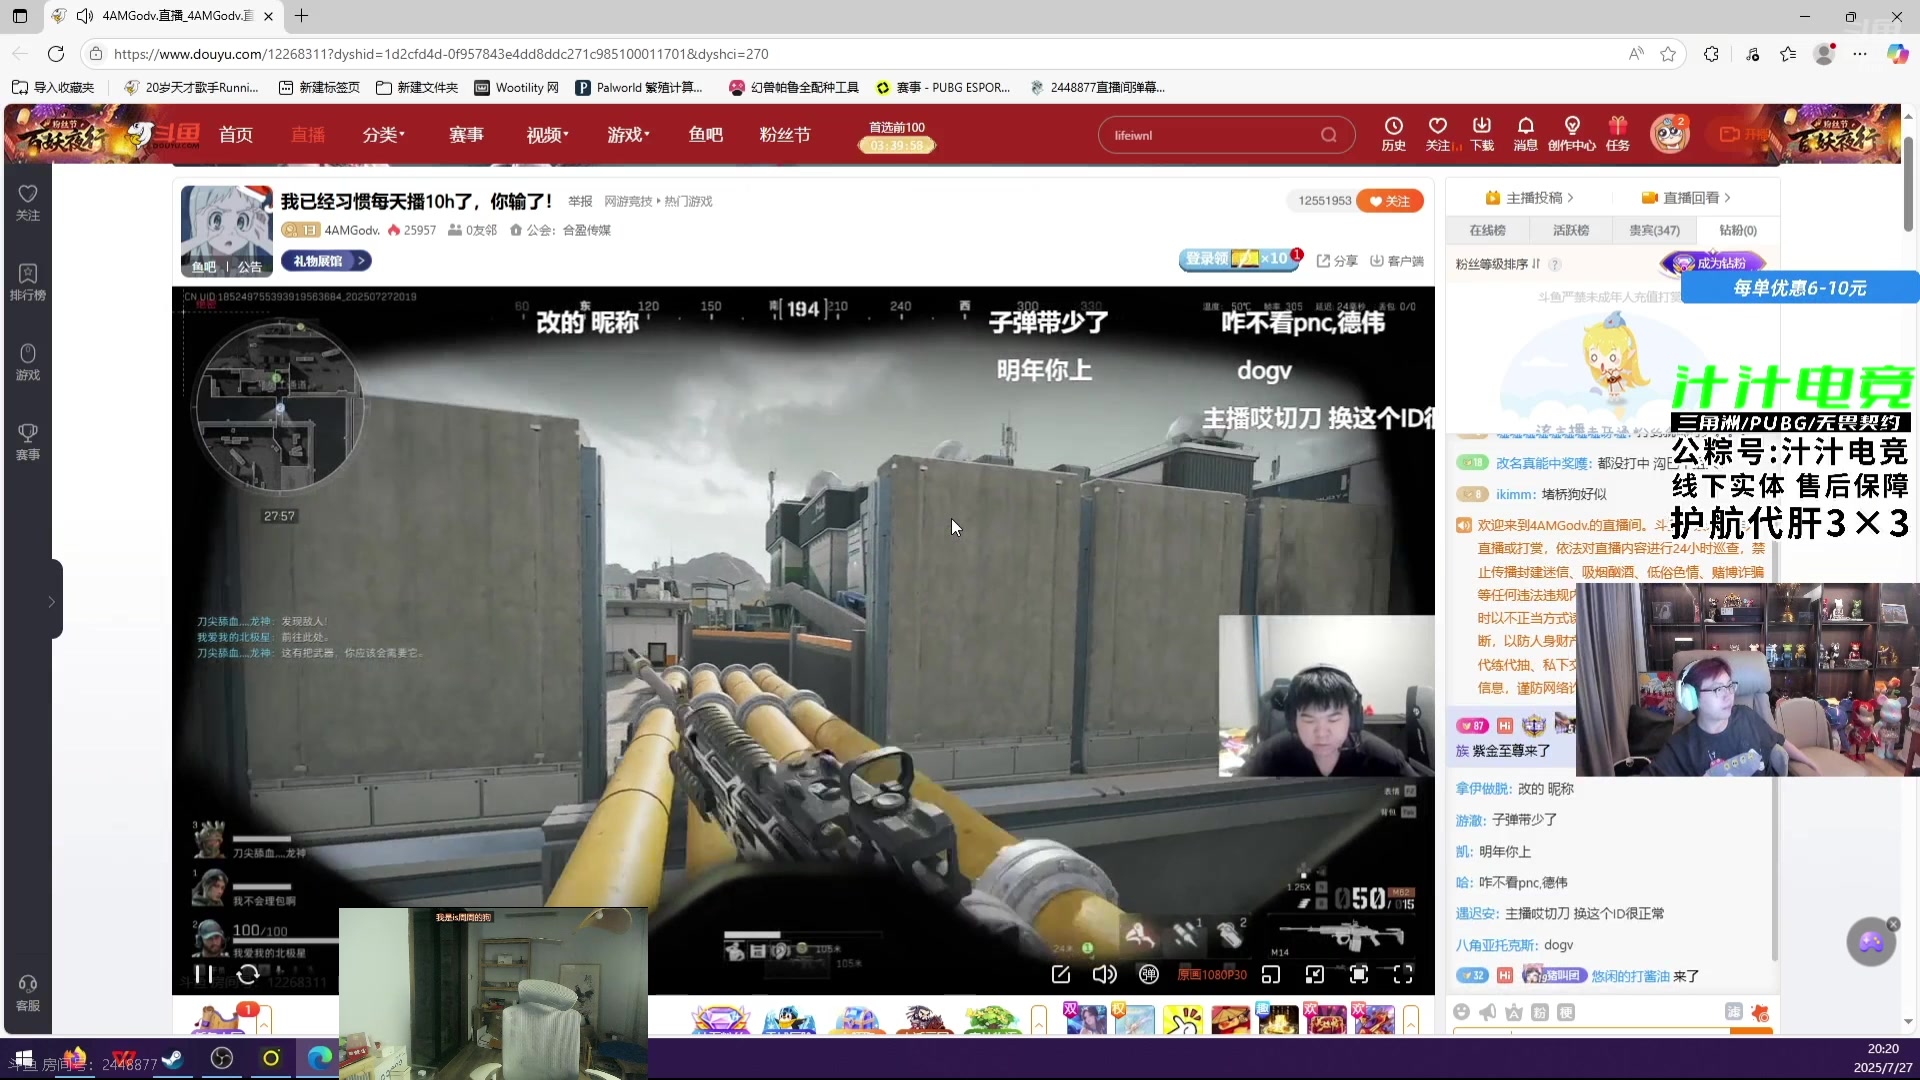This screenshot has width=1920, height=1080.
Task: Open the 原画1080P30 quality selector
Action: pyautogui.click(x=1212, y=974)
